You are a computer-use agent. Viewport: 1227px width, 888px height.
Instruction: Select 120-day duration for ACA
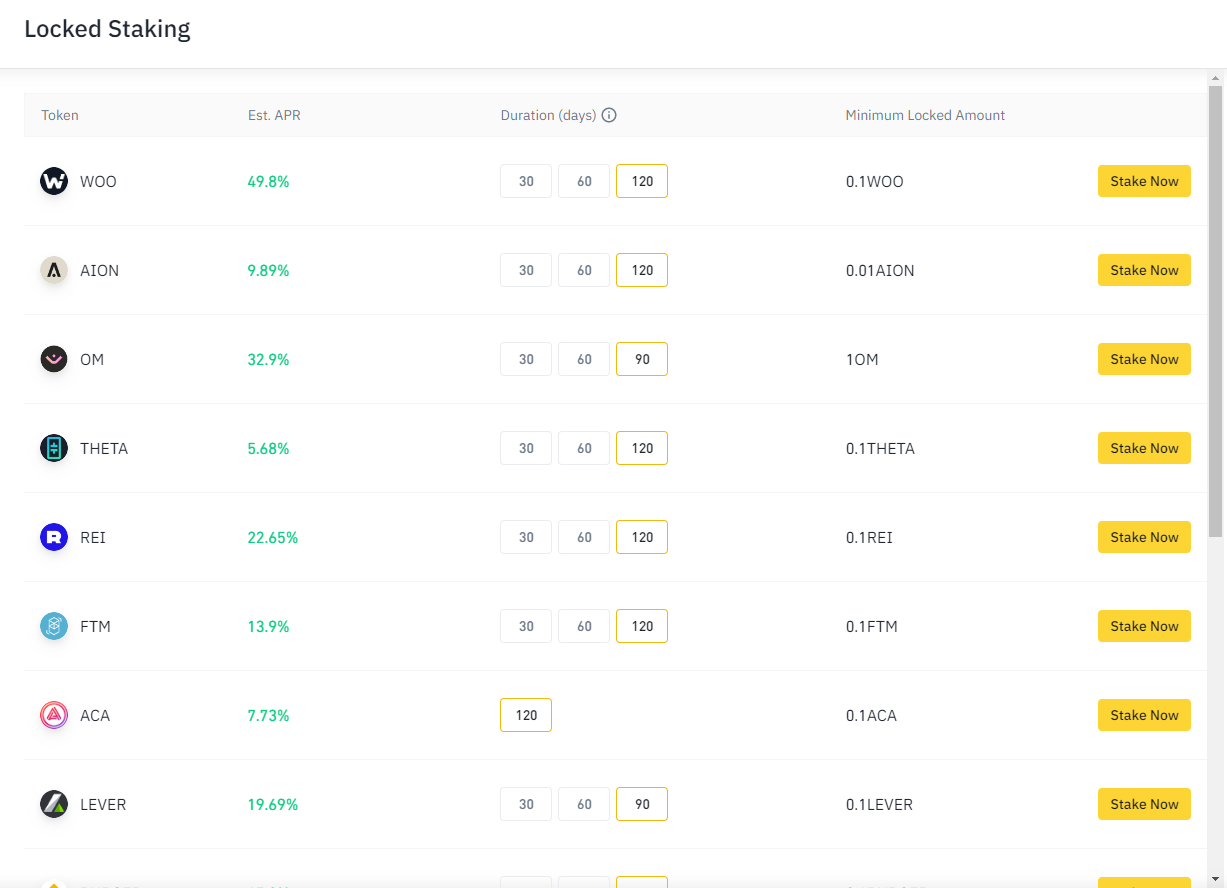point(526,715)
